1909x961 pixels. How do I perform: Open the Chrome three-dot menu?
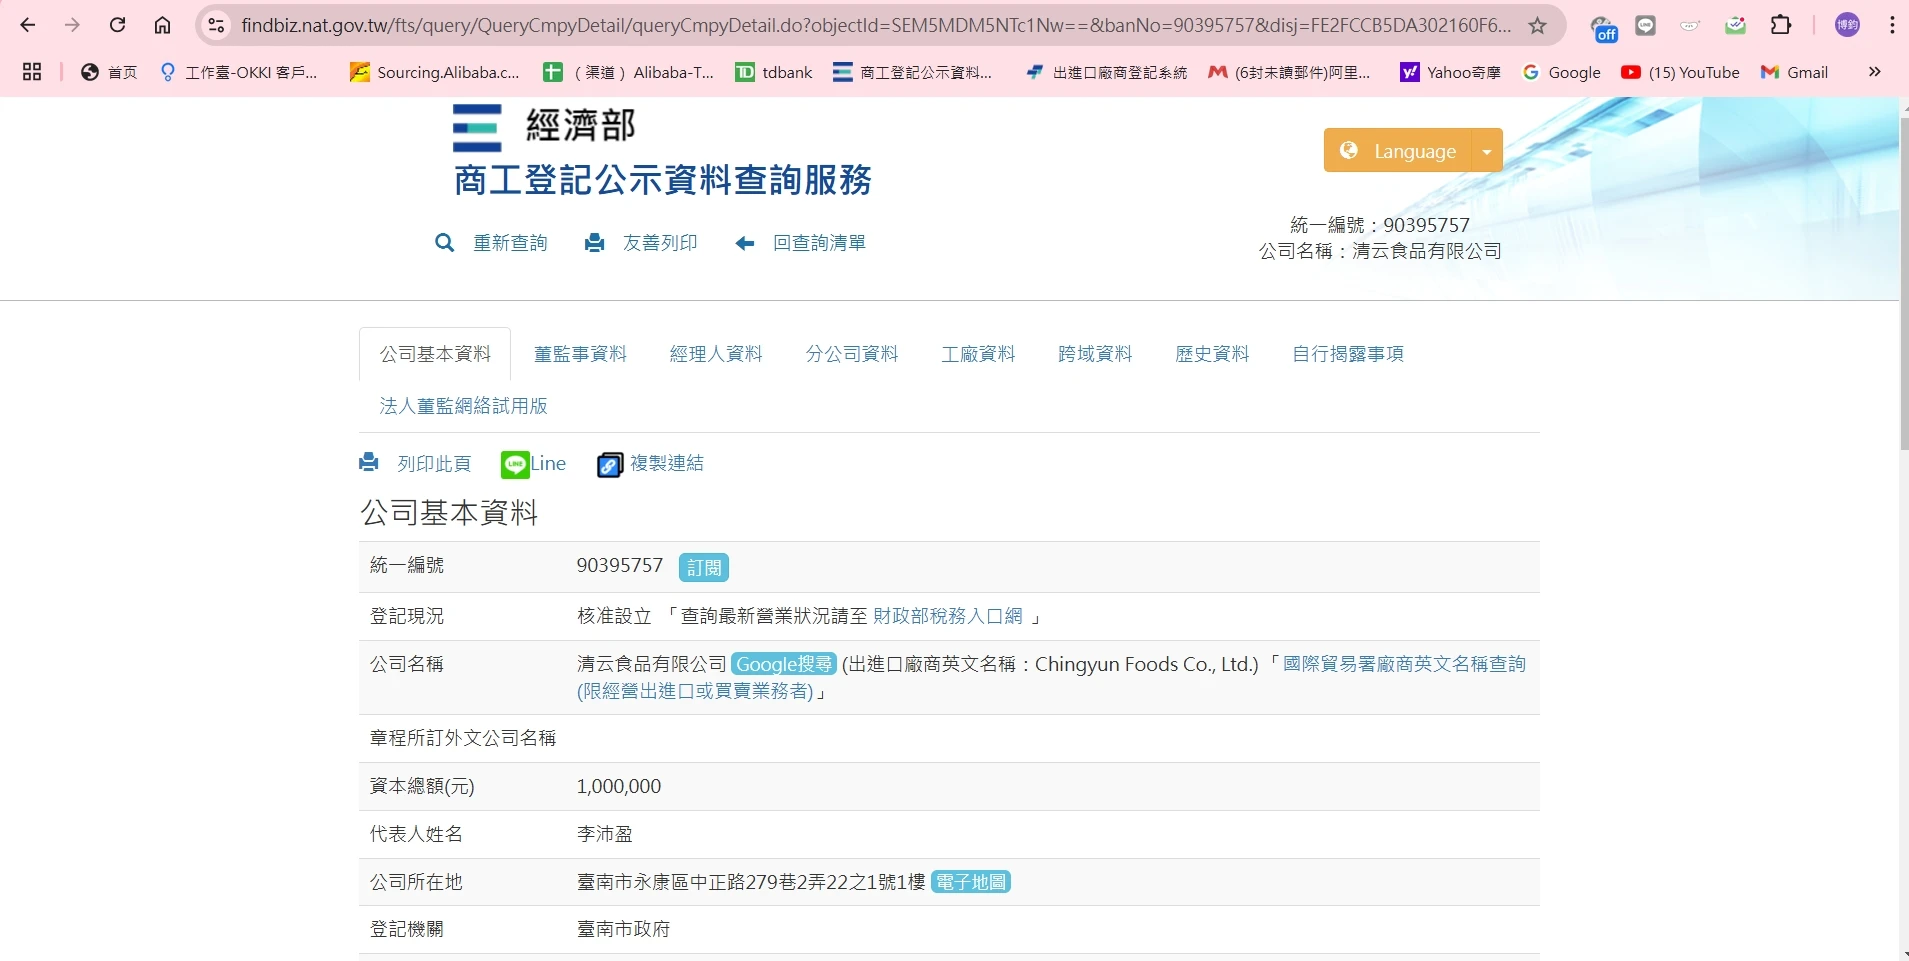click(1892, 26)
